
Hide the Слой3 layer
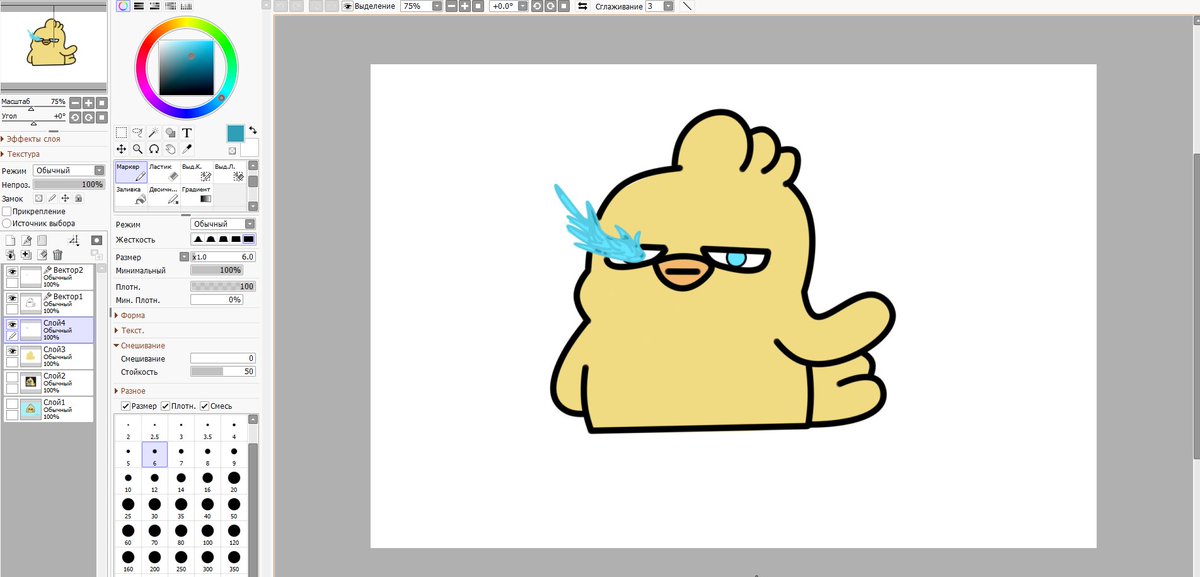(x=12, y=351)
